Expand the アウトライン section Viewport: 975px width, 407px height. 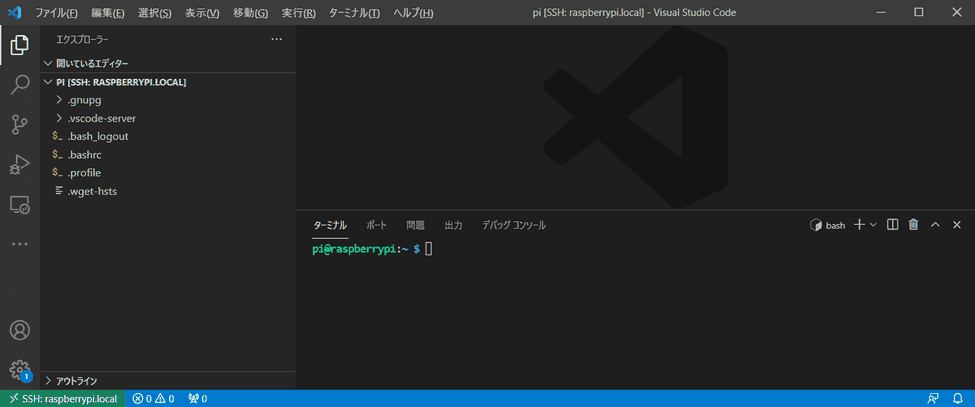168,380
